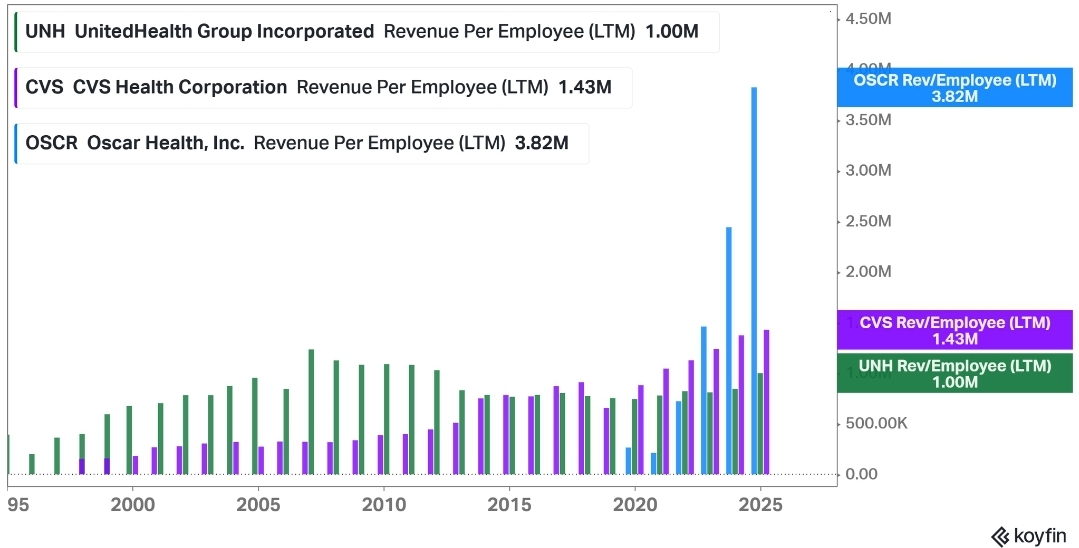Click the 500.00K y-axis label
This screenshot has width=1079, height=548.
click(x=877, y=423)
